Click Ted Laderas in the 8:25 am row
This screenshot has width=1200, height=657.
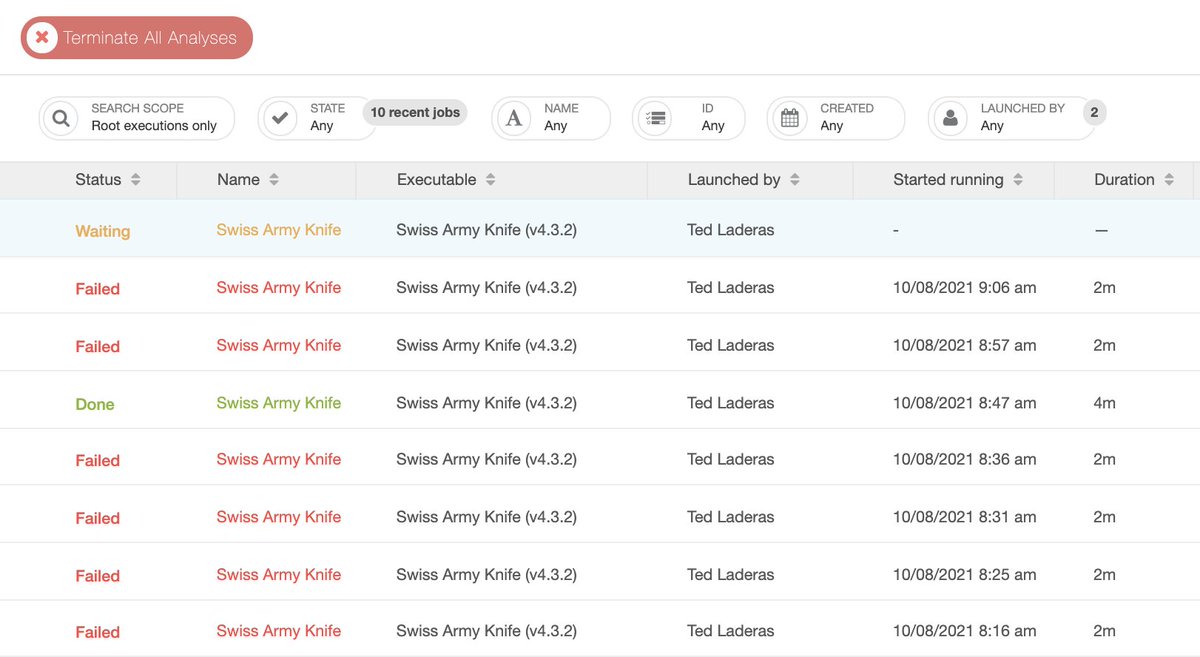pos(731,575)
